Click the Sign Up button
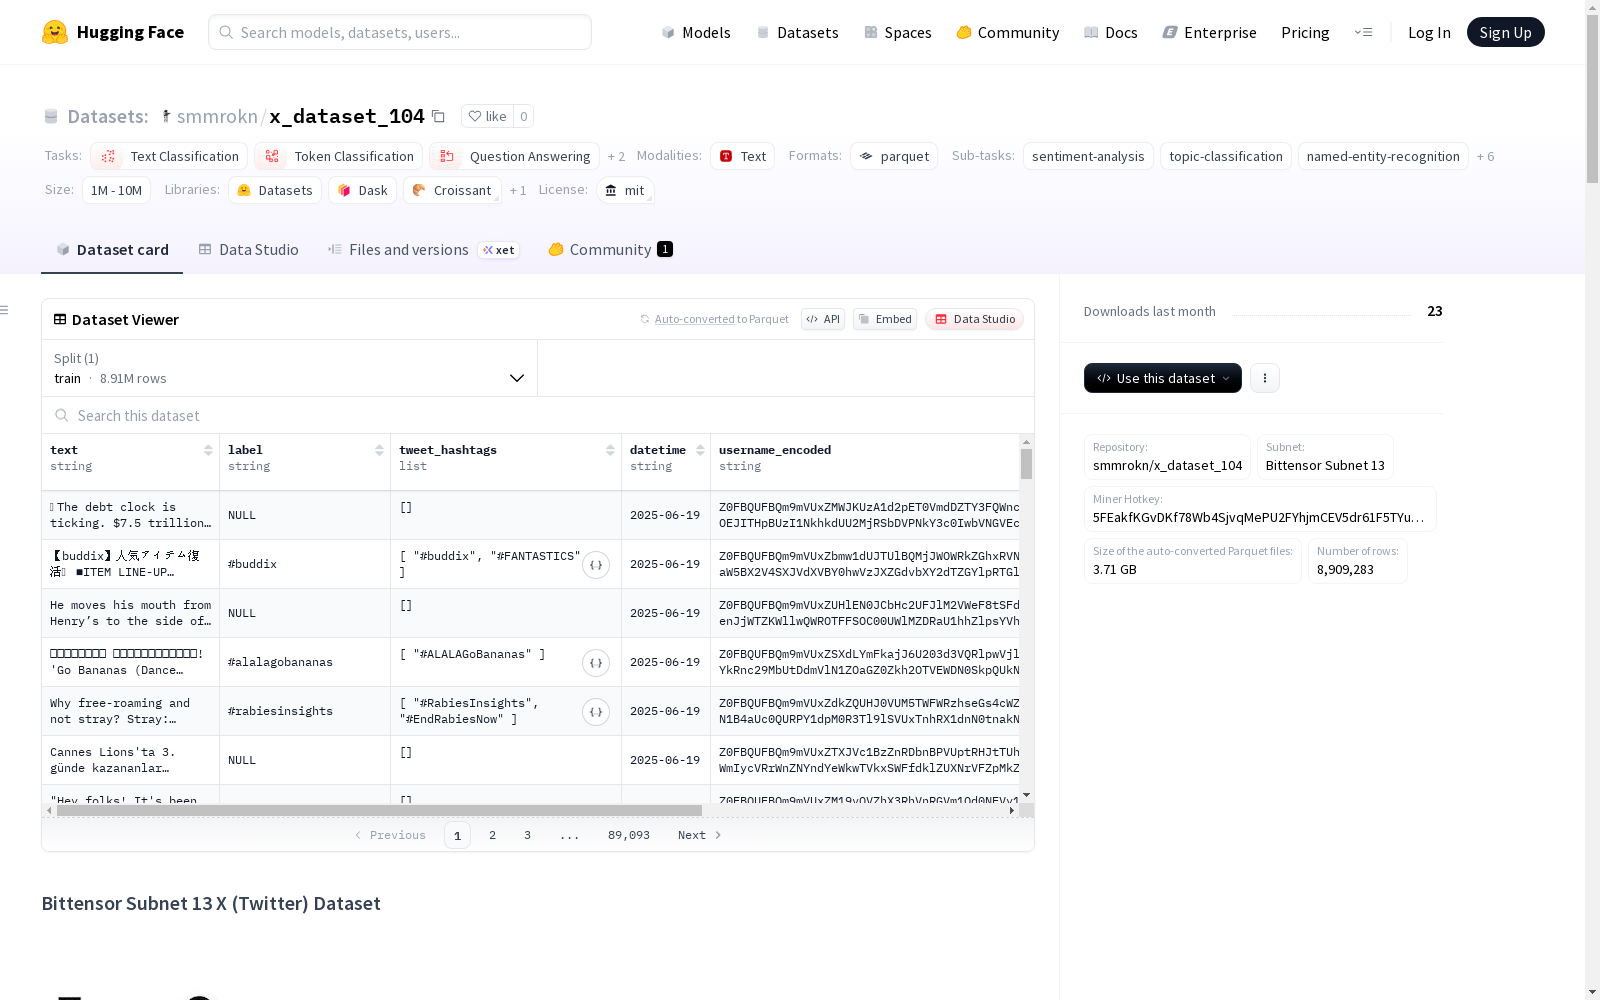The image size is (1600, 1000). 1505,32
